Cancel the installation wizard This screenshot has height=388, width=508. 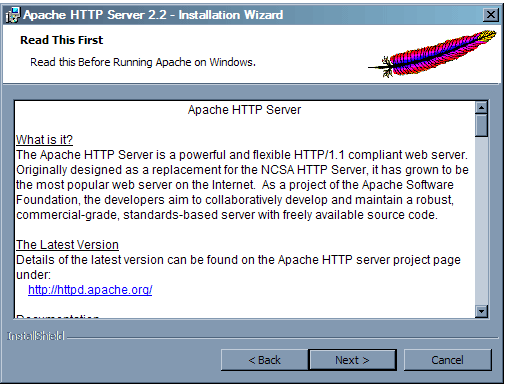[448, 360]
